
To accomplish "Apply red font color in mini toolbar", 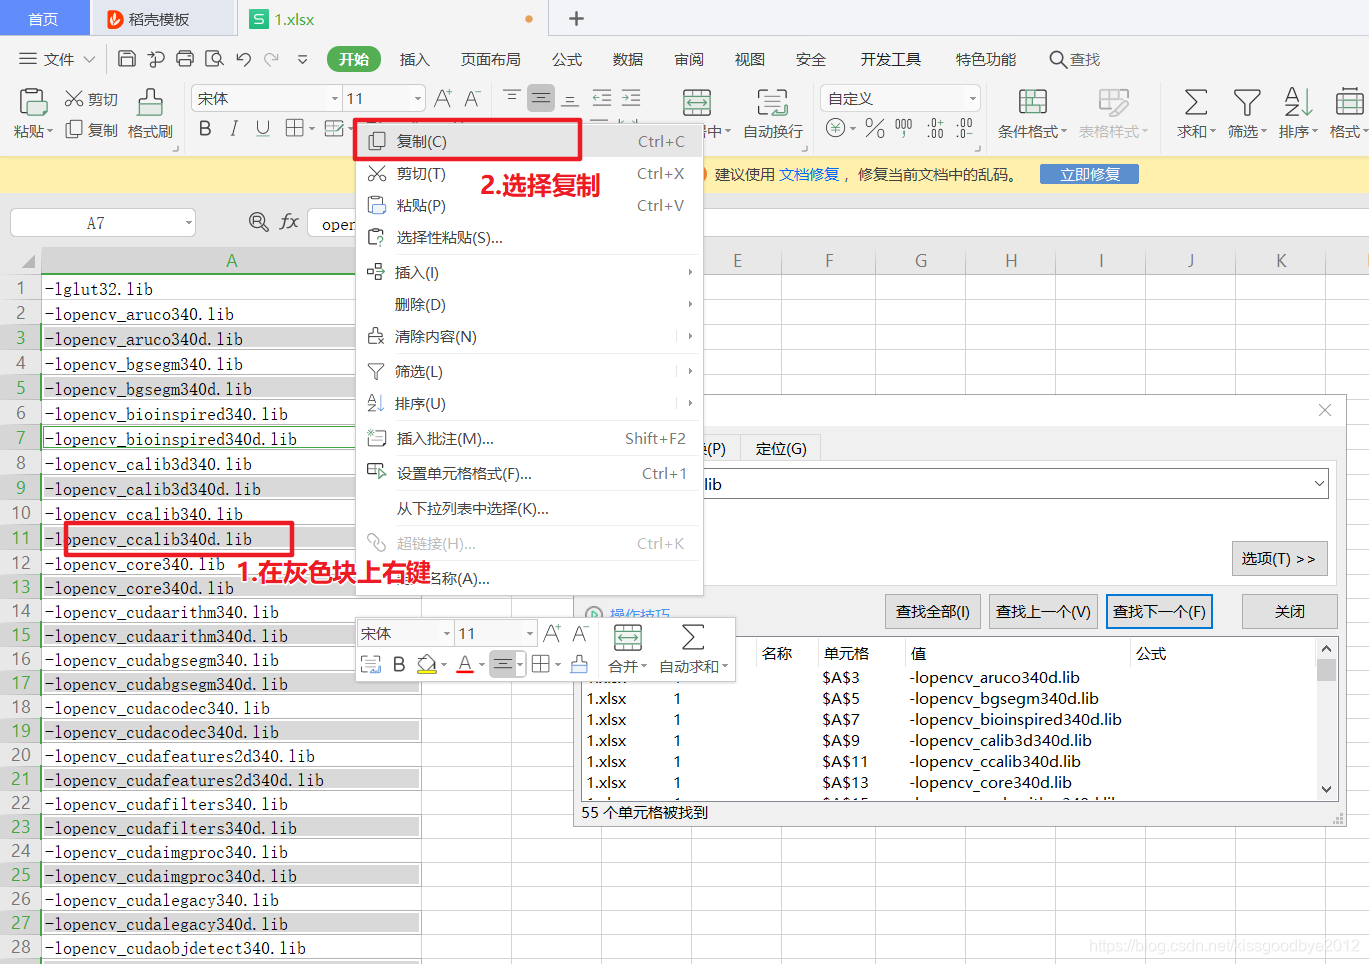I will point(465,664).
